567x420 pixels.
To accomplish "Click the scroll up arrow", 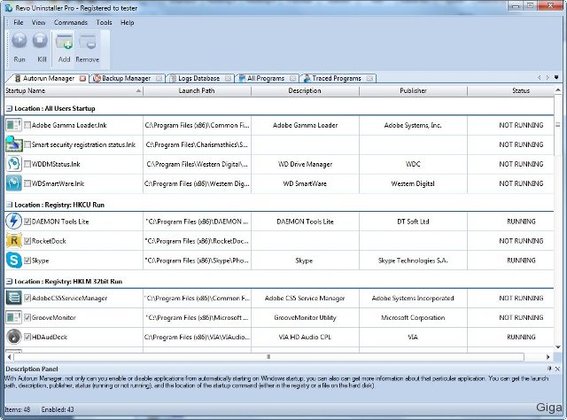I will (558, 90).
